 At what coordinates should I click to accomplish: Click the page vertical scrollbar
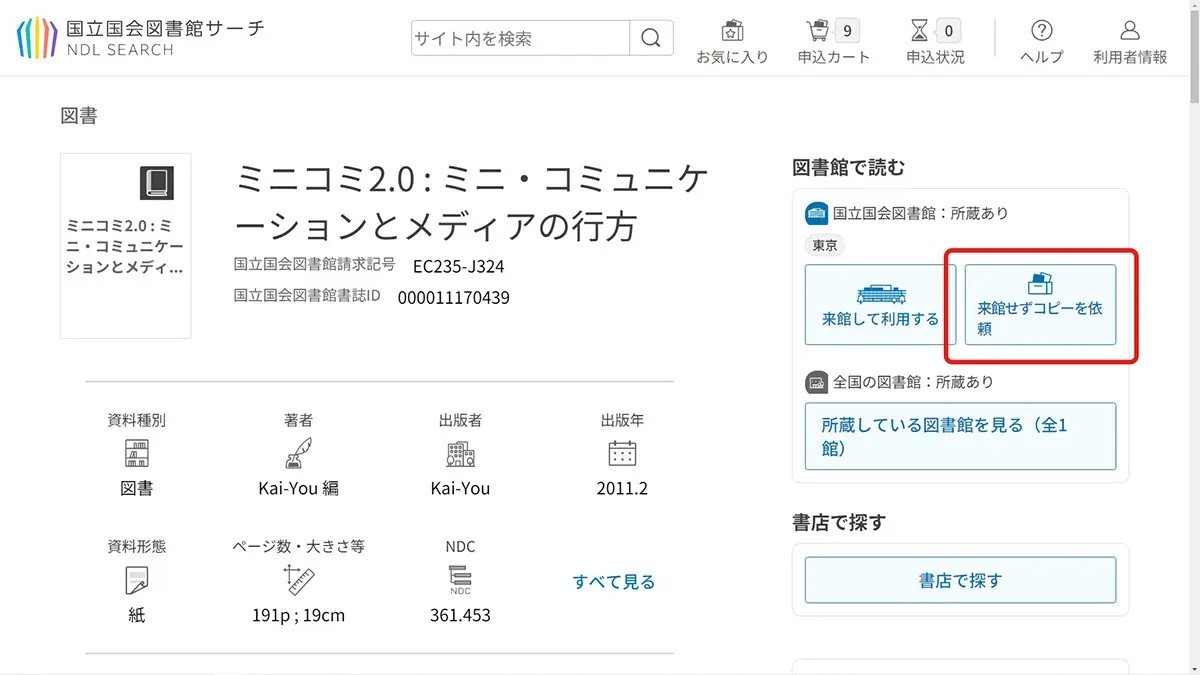tap(1193, 300)
